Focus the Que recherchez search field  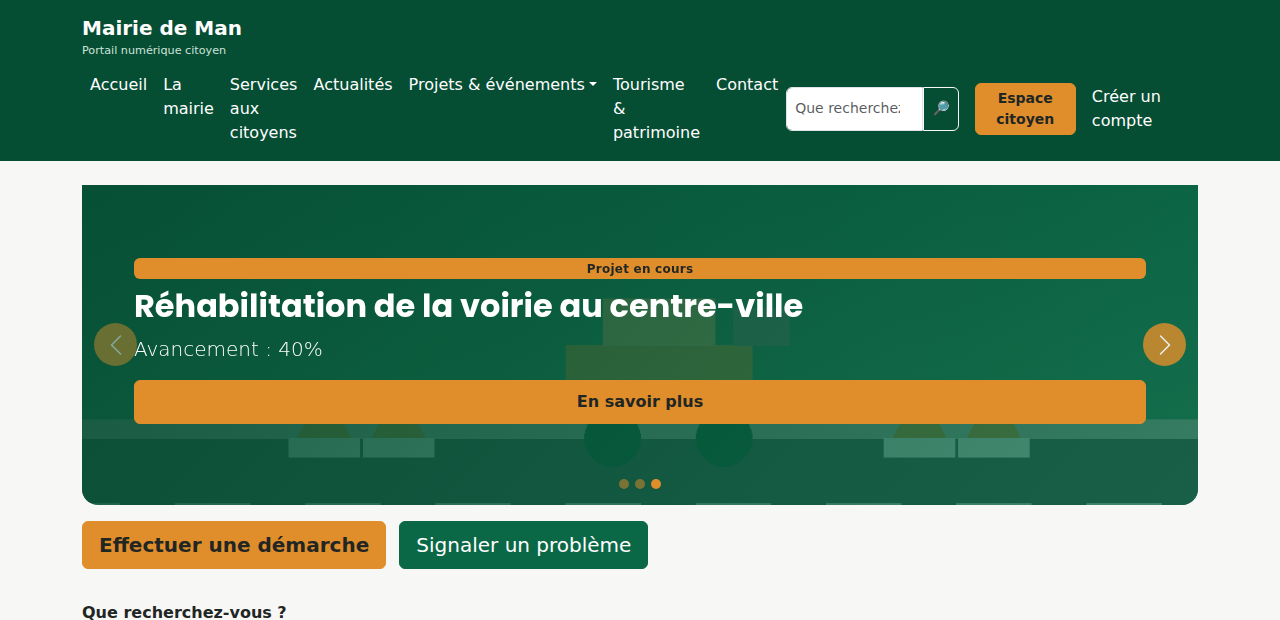coord(854,109)
